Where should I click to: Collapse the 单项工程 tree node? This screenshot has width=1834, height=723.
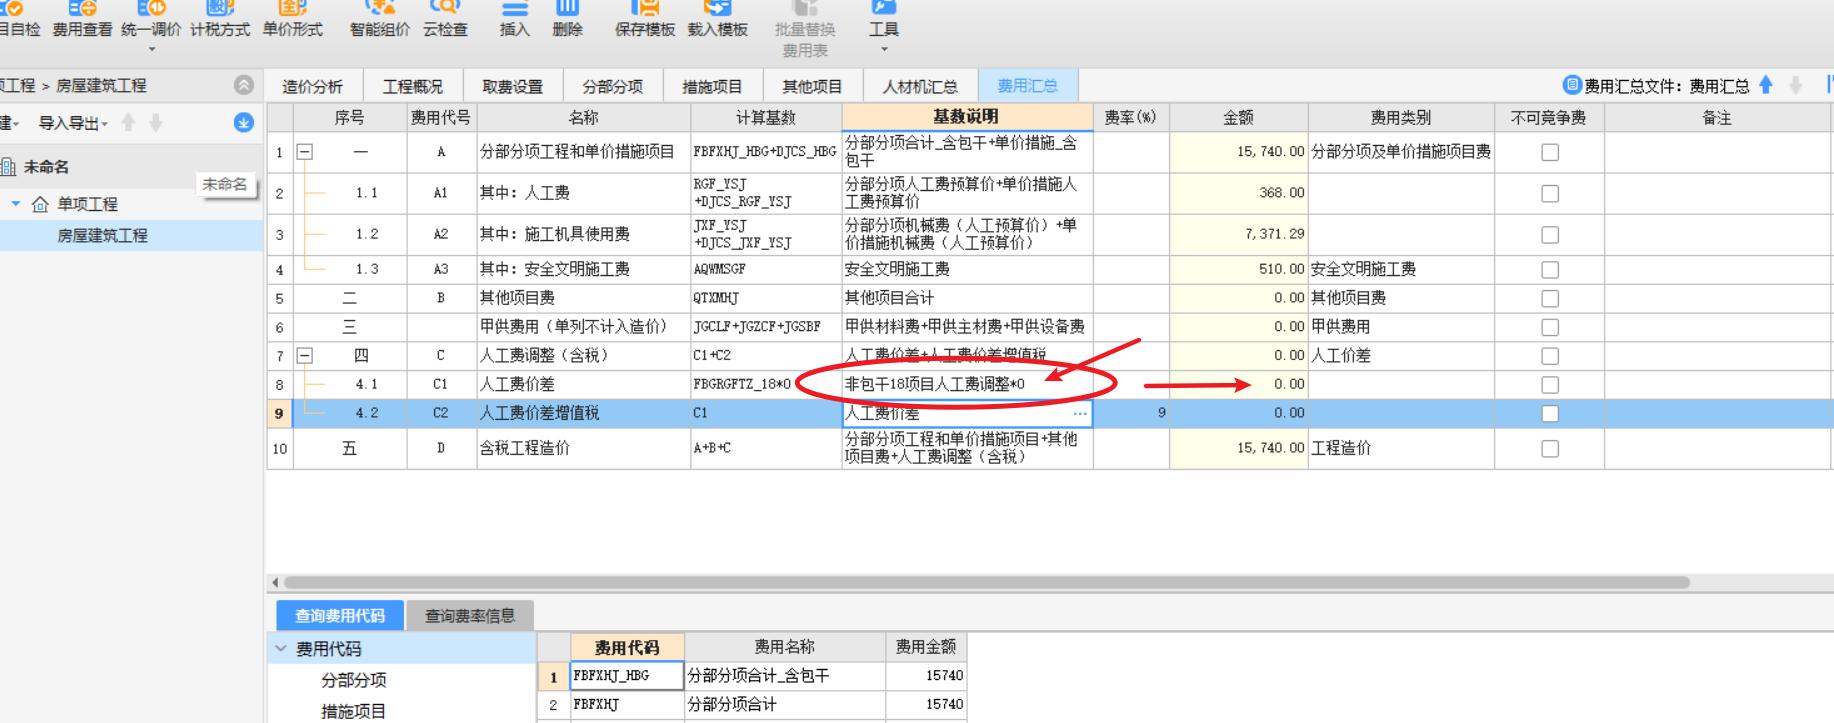click(x=16, y=204)
